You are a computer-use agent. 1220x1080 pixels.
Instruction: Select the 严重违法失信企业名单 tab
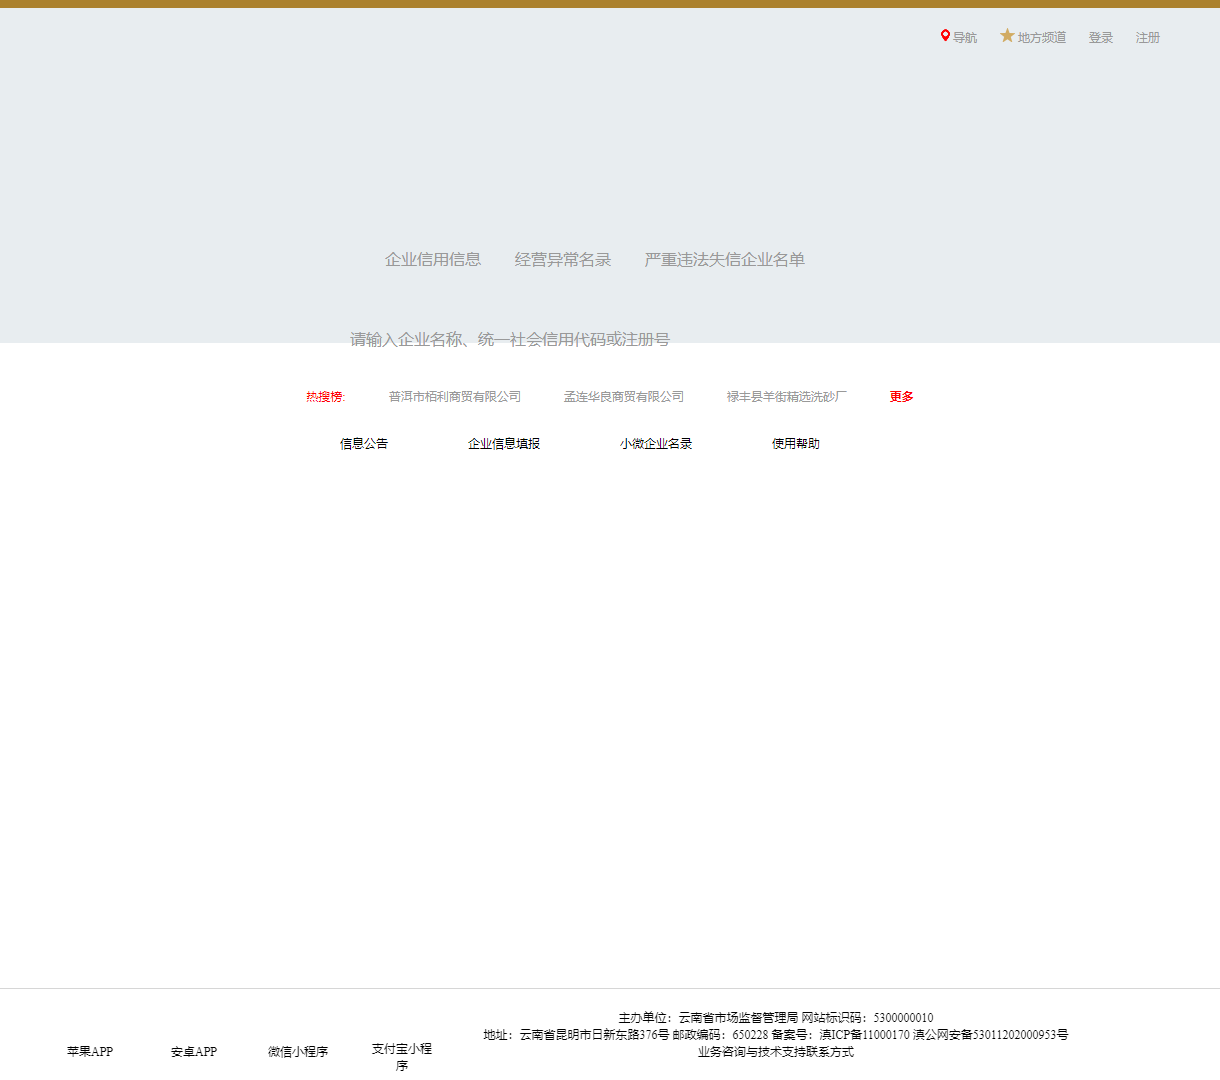[x=725, y=259]
